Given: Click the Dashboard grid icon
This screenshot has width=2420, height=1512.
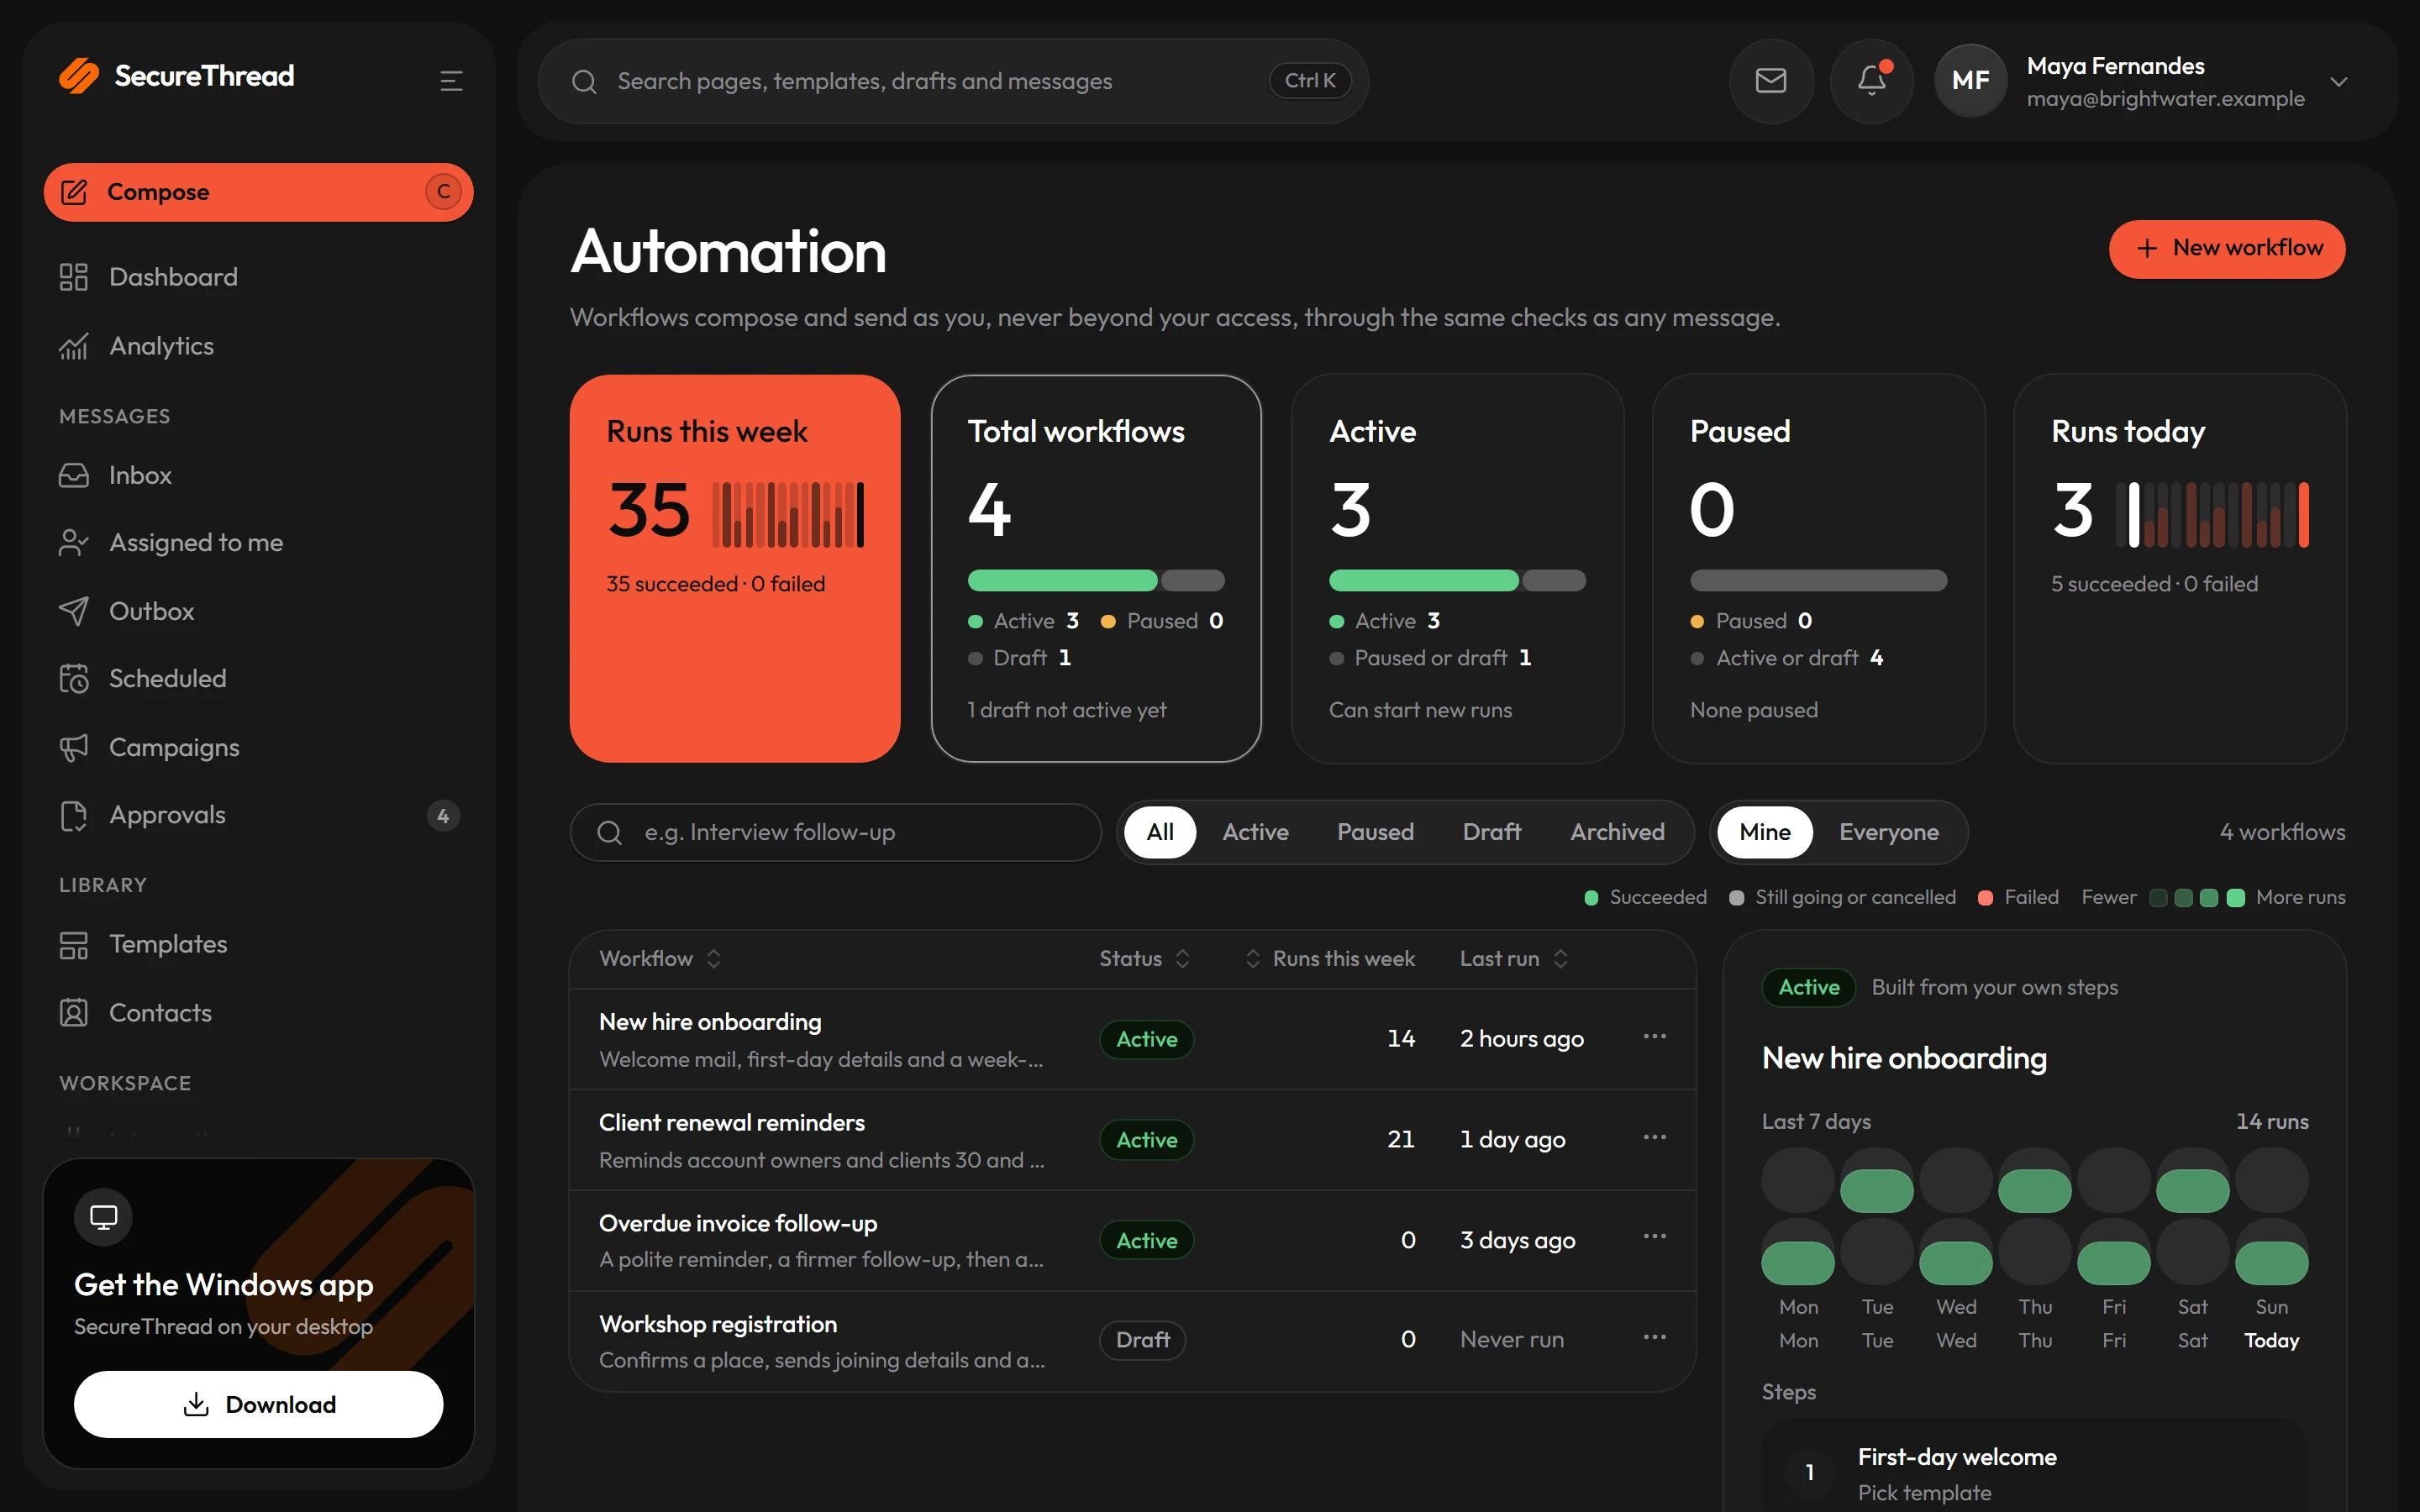Looking at the screenshot, I should (74, 277).
